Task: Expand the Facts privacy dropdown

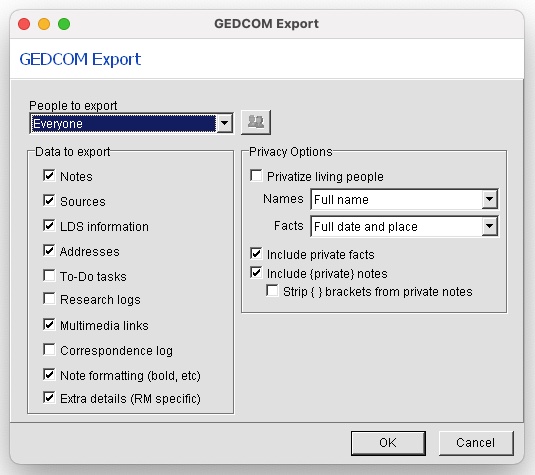Action: point(404,226)
